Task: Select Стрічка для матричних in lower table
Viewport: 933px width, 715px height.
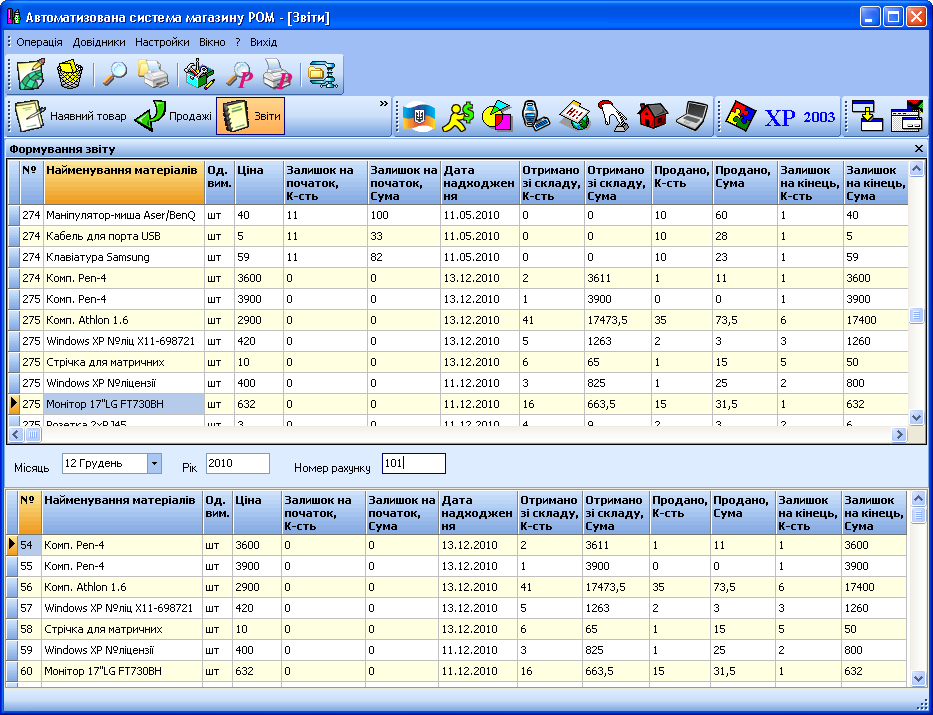Action: [123, 629]
